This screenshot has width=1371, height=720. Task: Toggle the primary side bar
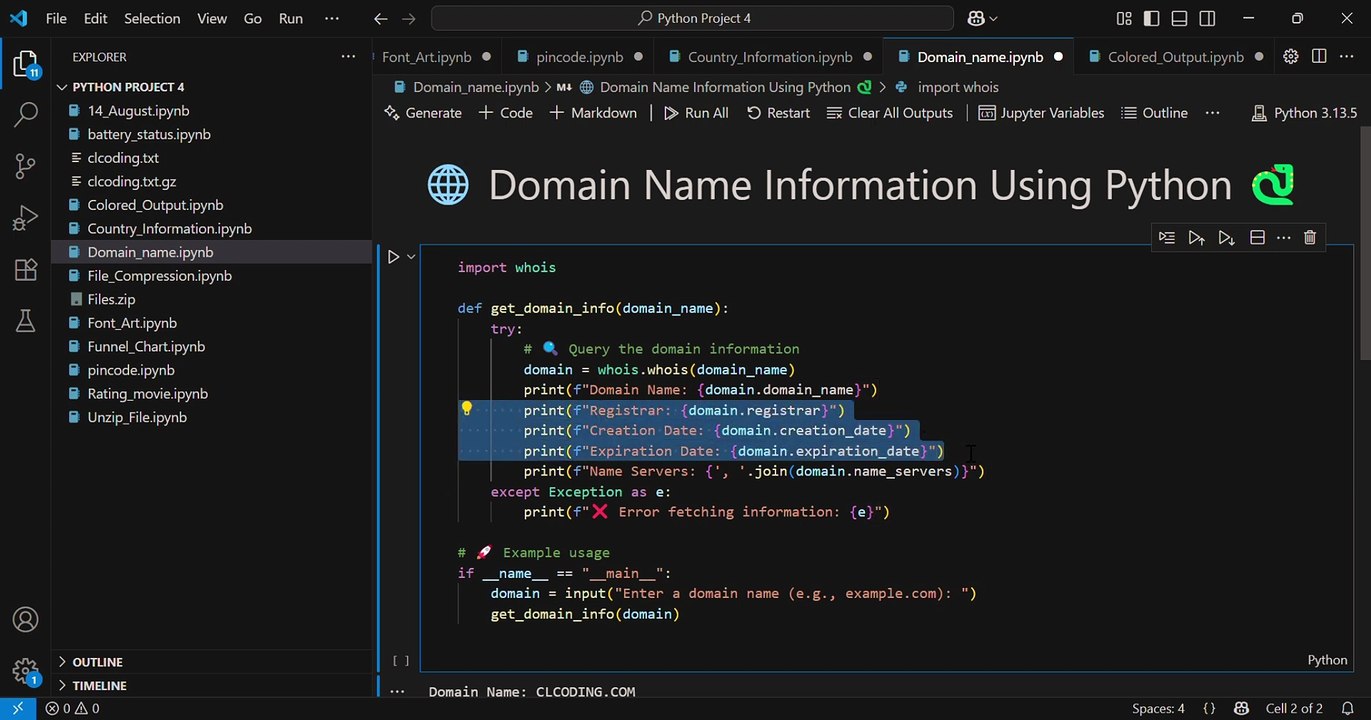pyautogui.click(x=1152, y=18)
